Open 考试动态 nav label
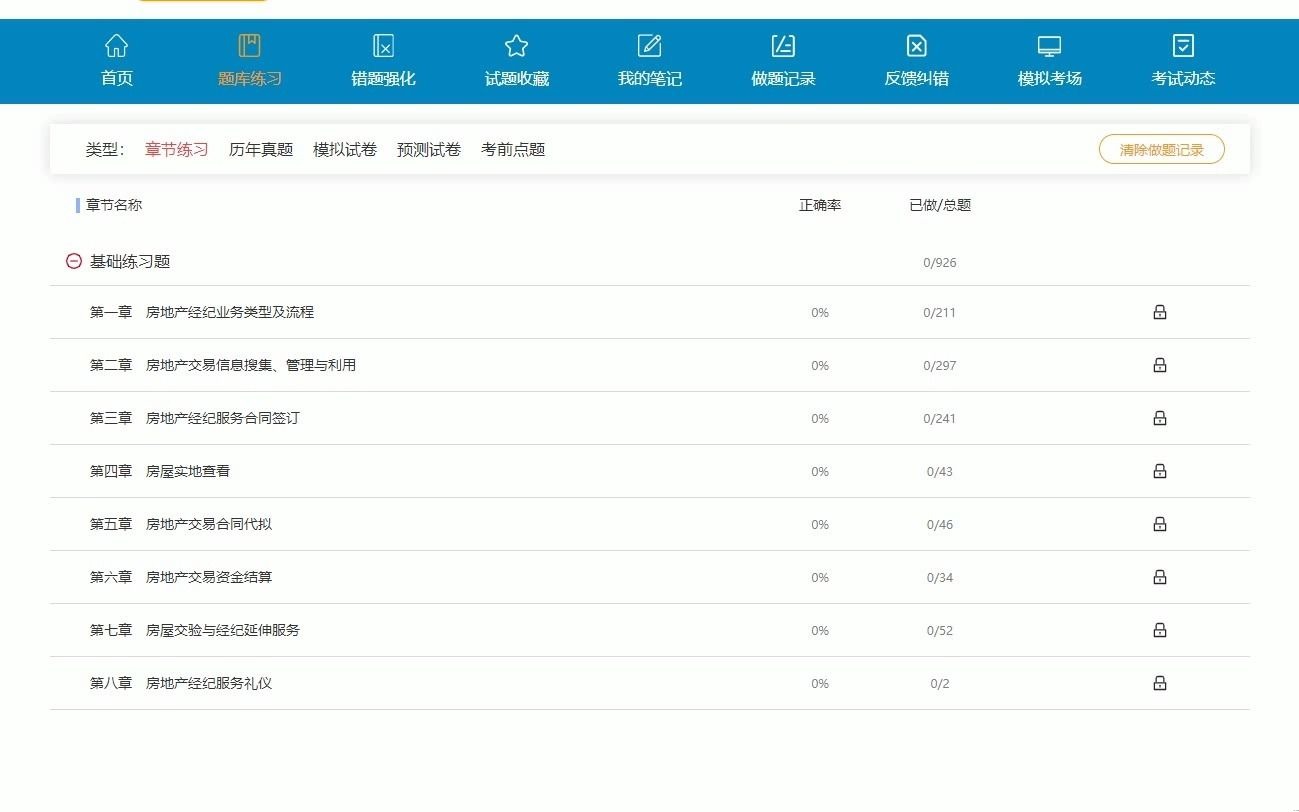The image size is (1299, 812). (x=1183, y=79)
